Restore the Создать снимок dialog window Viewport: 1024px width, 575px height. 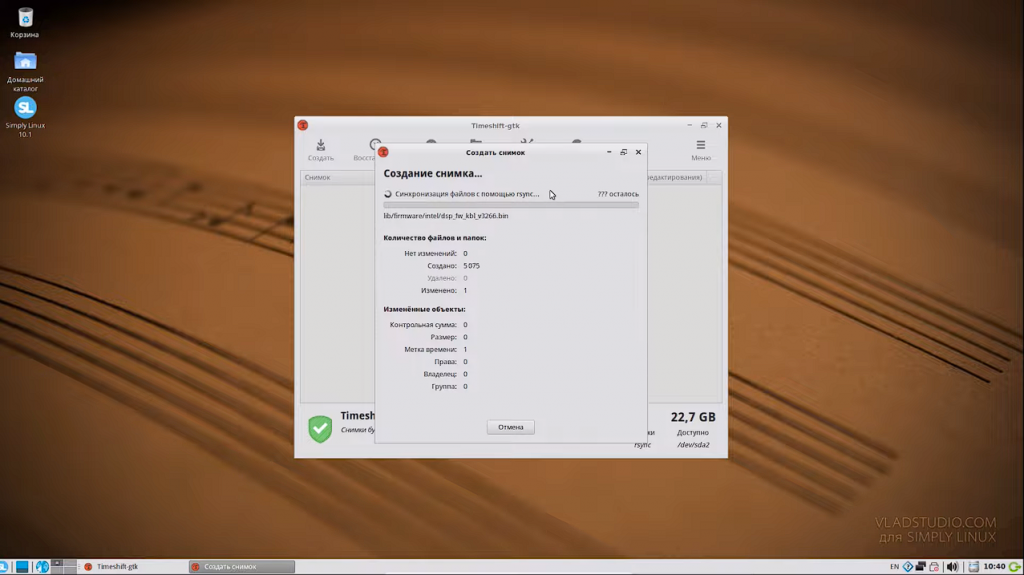click(624, 152)
